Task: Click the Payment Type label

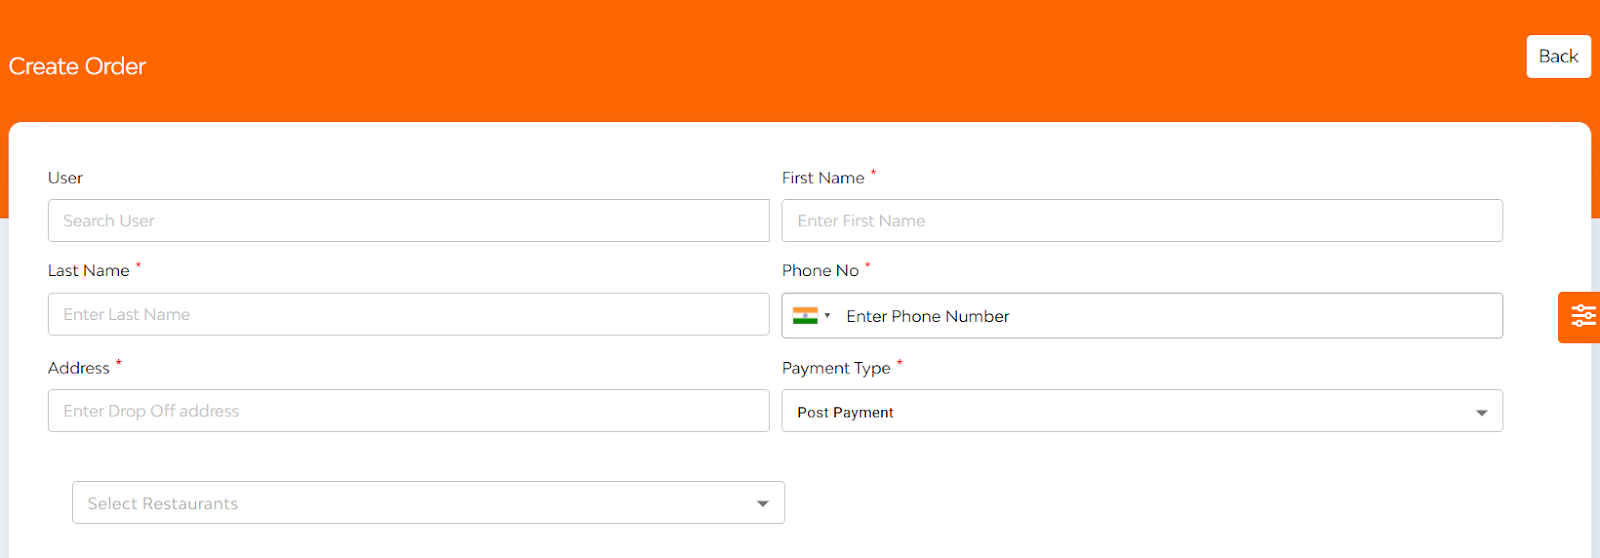Action: coord(836,368)
